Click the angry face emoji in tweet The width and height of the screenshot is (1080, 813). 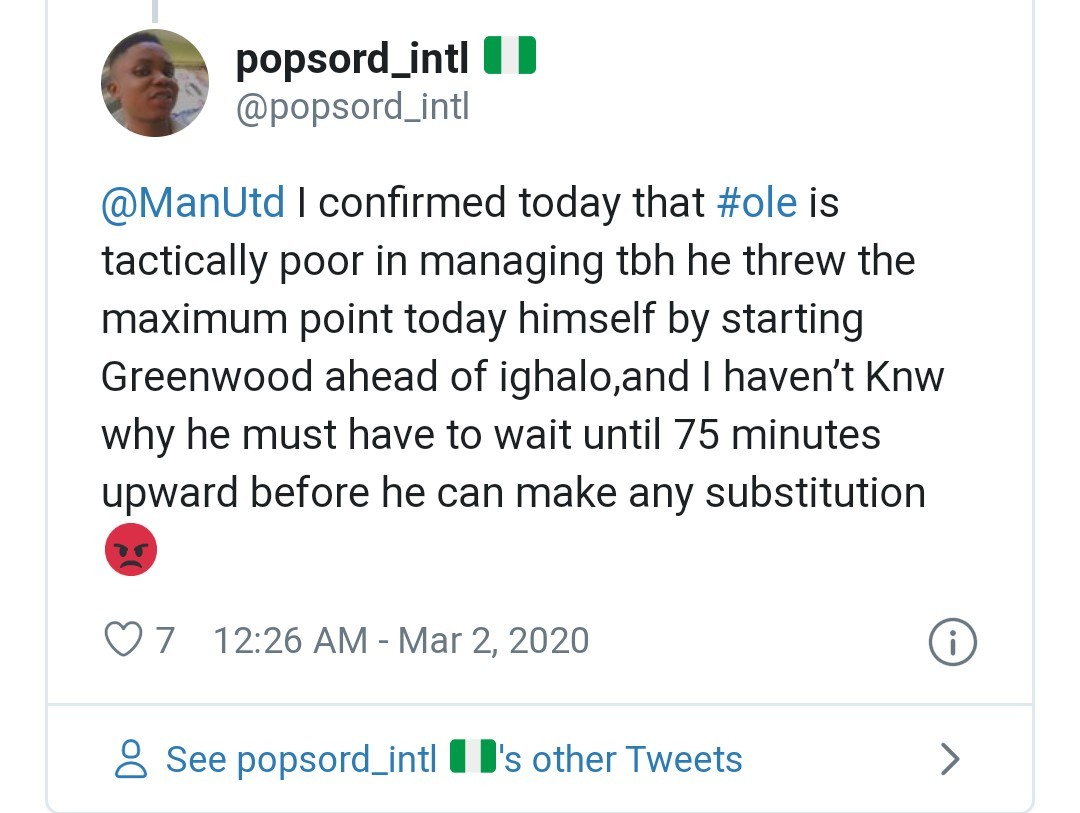click(129, 549)
